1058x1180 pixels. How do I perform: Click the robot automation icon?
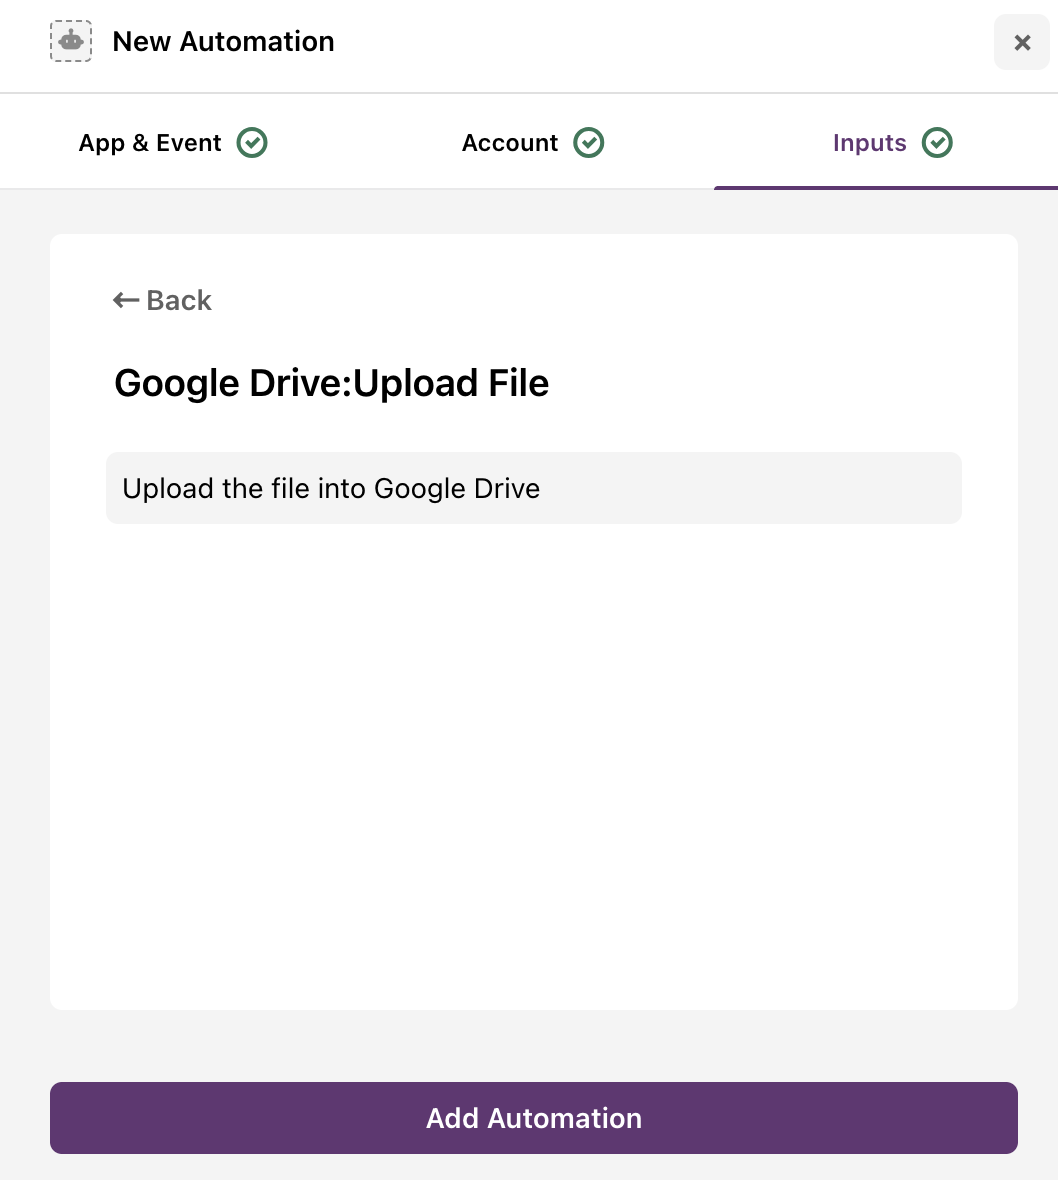71,41
